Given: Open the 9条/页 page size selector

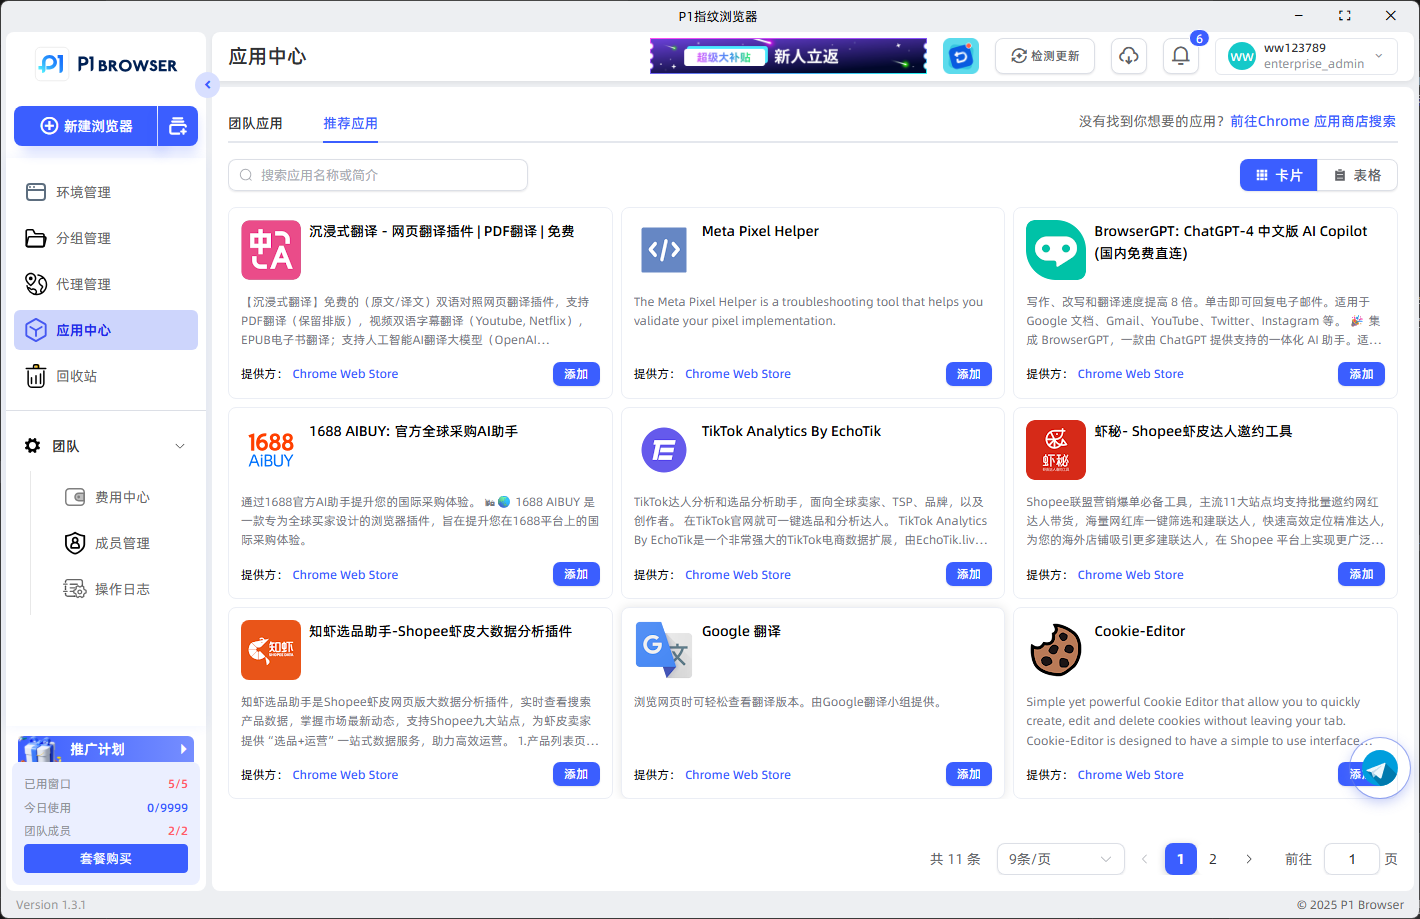Looking at the screenshot, I should click(1060, 858).
